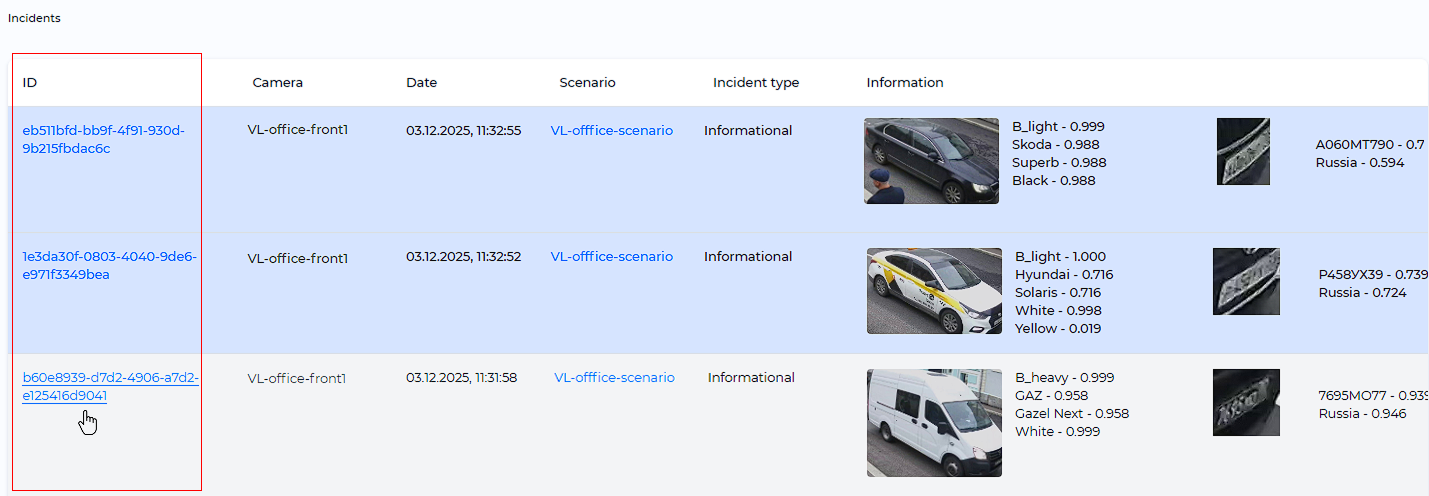Click the Incident type column header
Screen dimensions: 1429x496
(756, 82)
